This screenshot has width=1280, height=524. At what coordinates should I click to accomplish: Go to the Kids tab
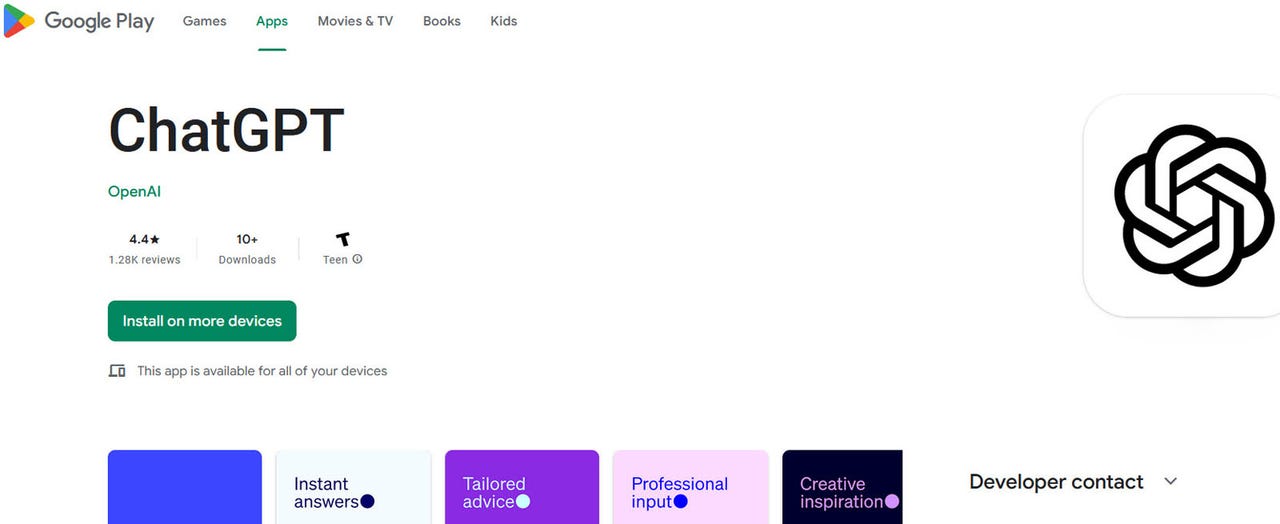tap(504, 21)
